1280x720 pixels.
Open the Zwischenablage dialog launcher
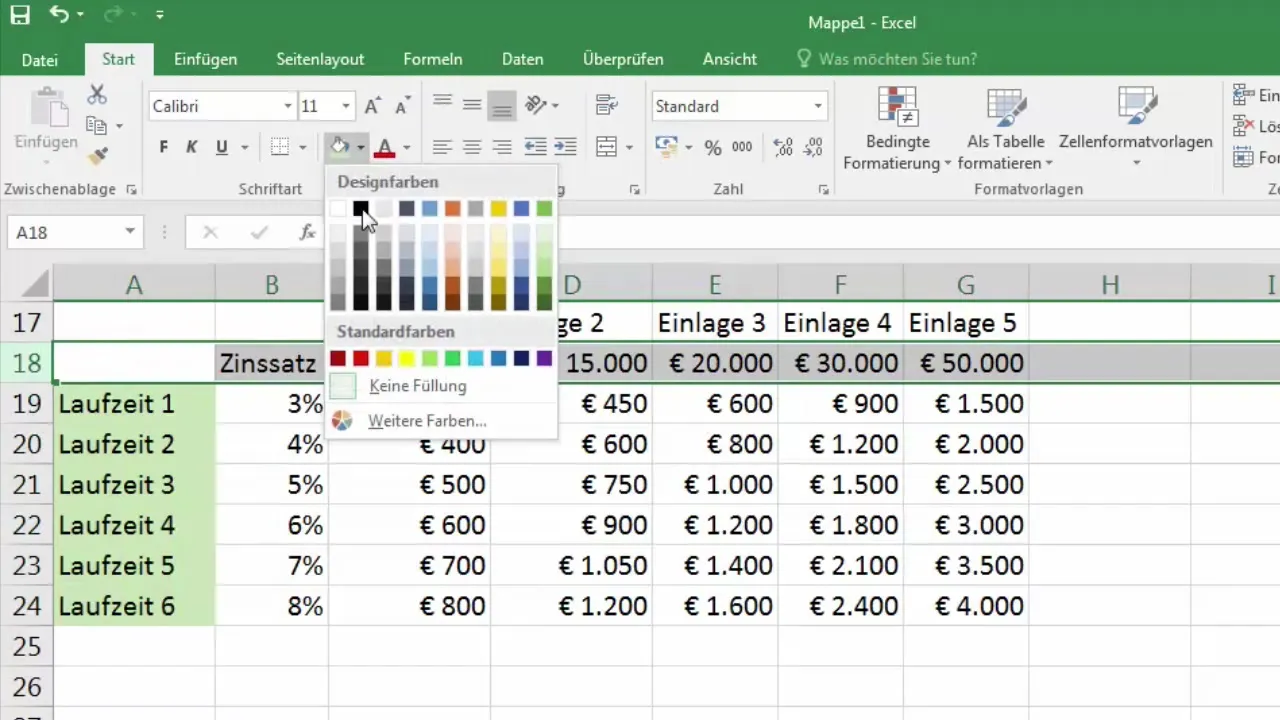(132, 189)
